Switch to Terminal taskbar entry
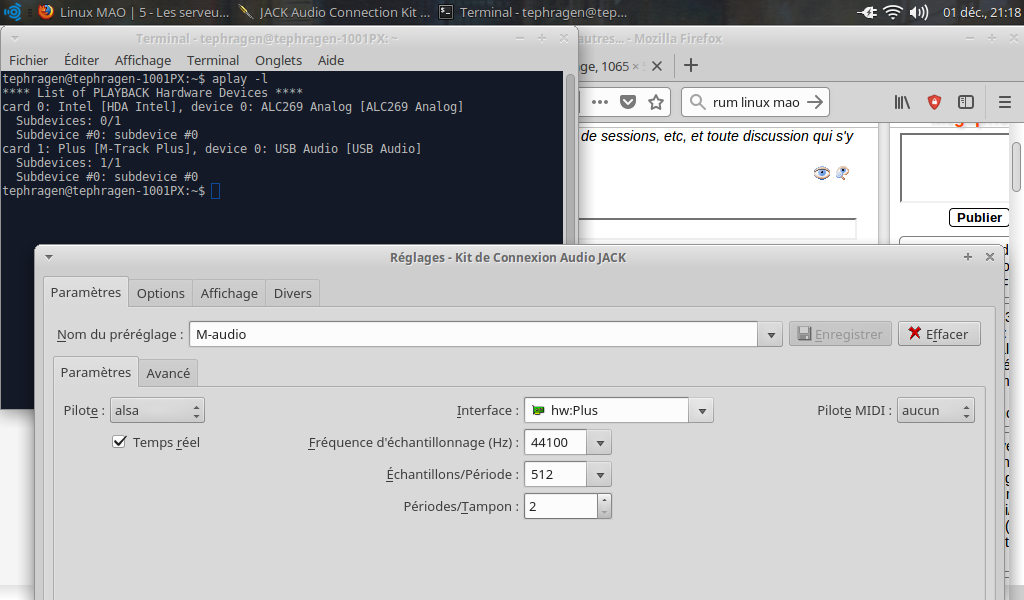The height and width of the screenshot is (600, 1024). [x=533, y=12]
